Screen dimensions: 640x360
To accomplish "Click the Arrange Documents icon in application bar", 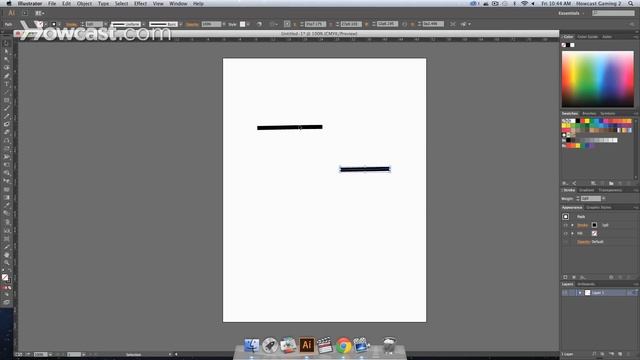I will [40, 13].
